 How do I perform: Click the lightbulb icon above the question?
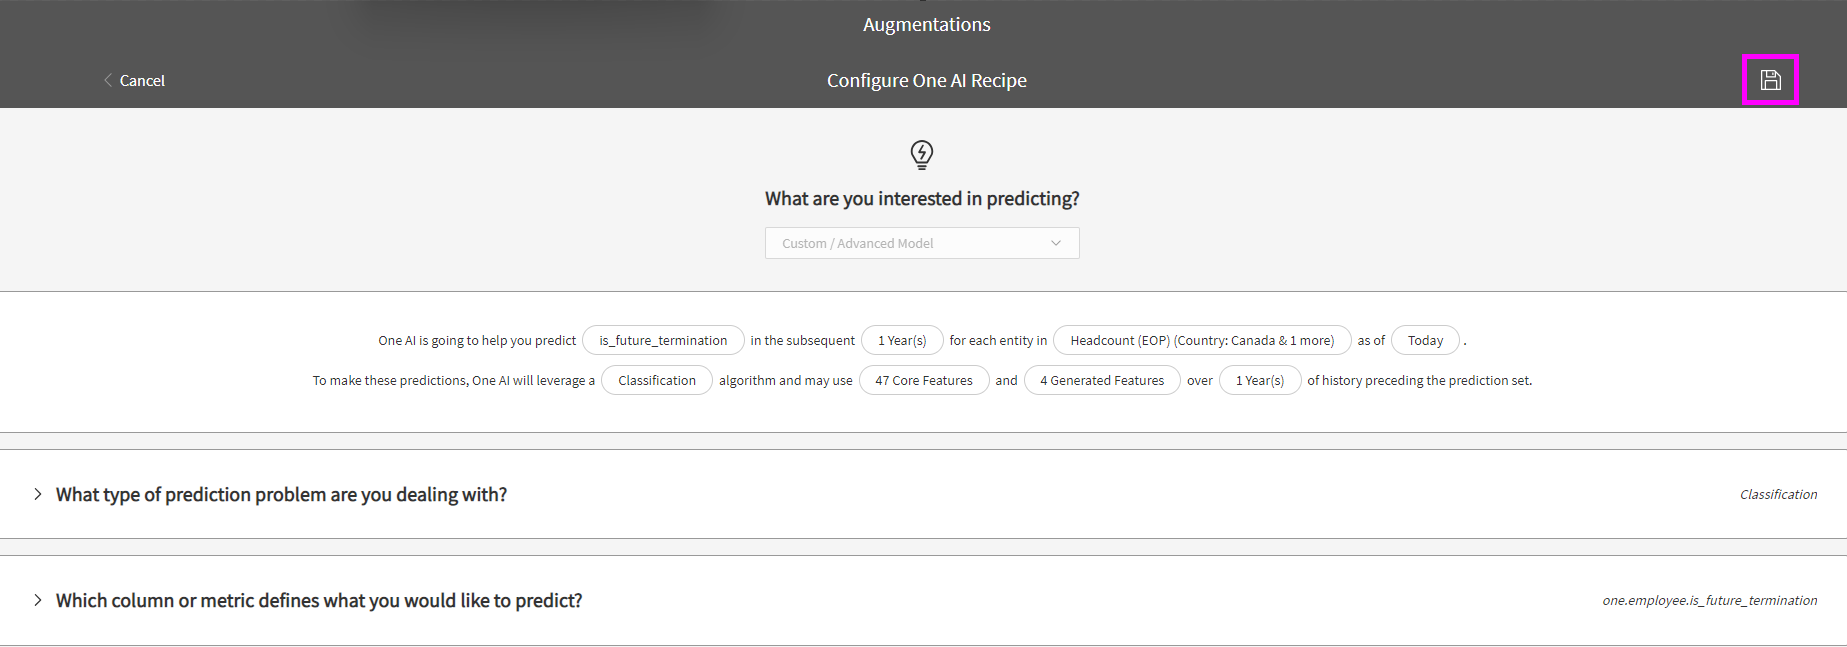click(922, 155)
